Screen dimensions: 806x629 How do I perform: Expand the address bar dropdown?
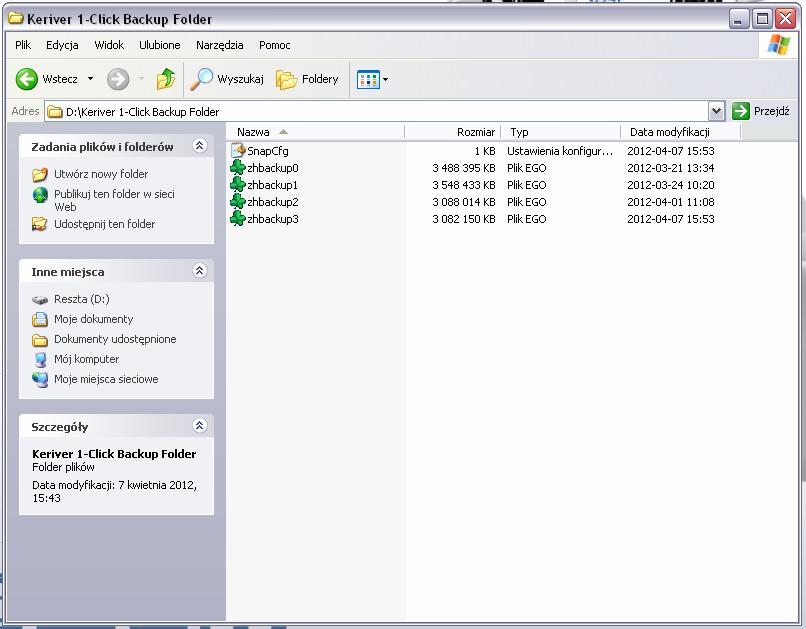point(716,111)
